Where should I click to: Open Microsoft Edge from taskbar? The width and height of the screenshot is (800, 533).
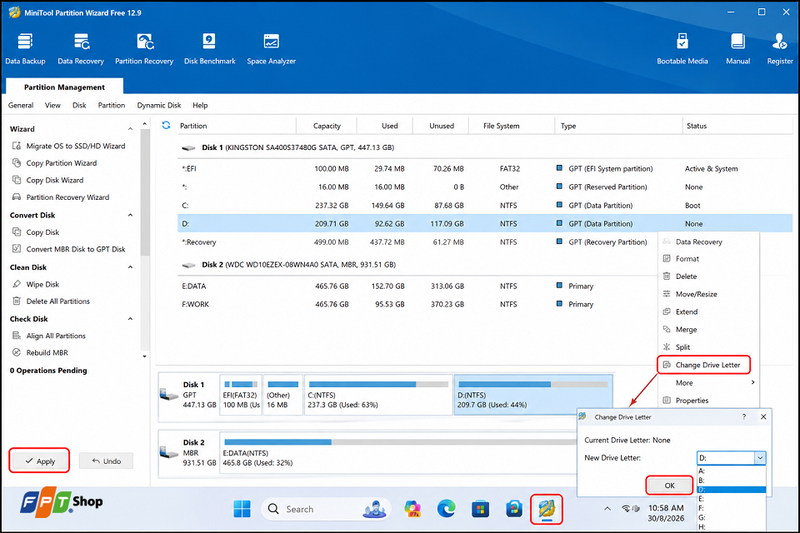click(446, 509)
